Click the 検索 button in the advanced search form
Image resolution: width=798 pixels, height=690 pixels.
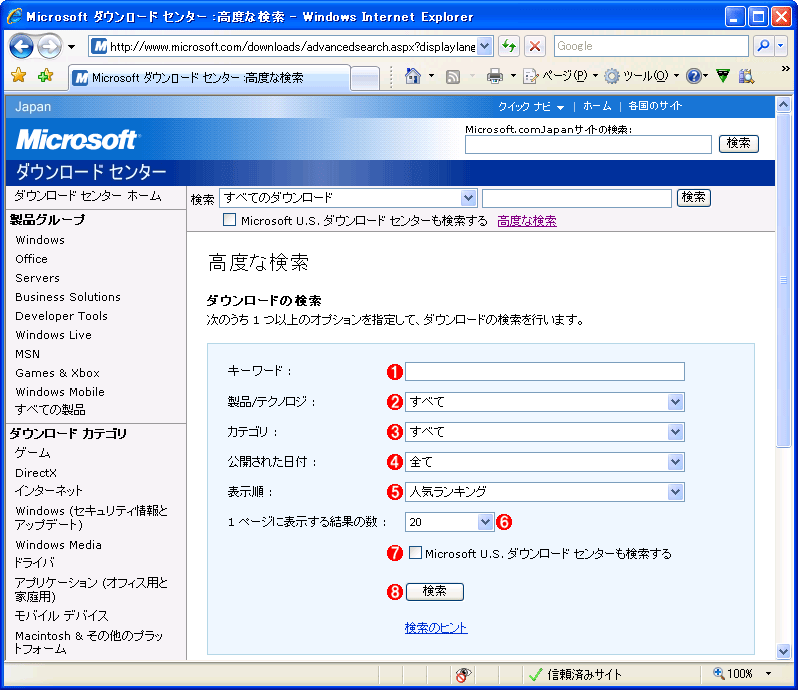pyautogui.click(x=435, y=591)
